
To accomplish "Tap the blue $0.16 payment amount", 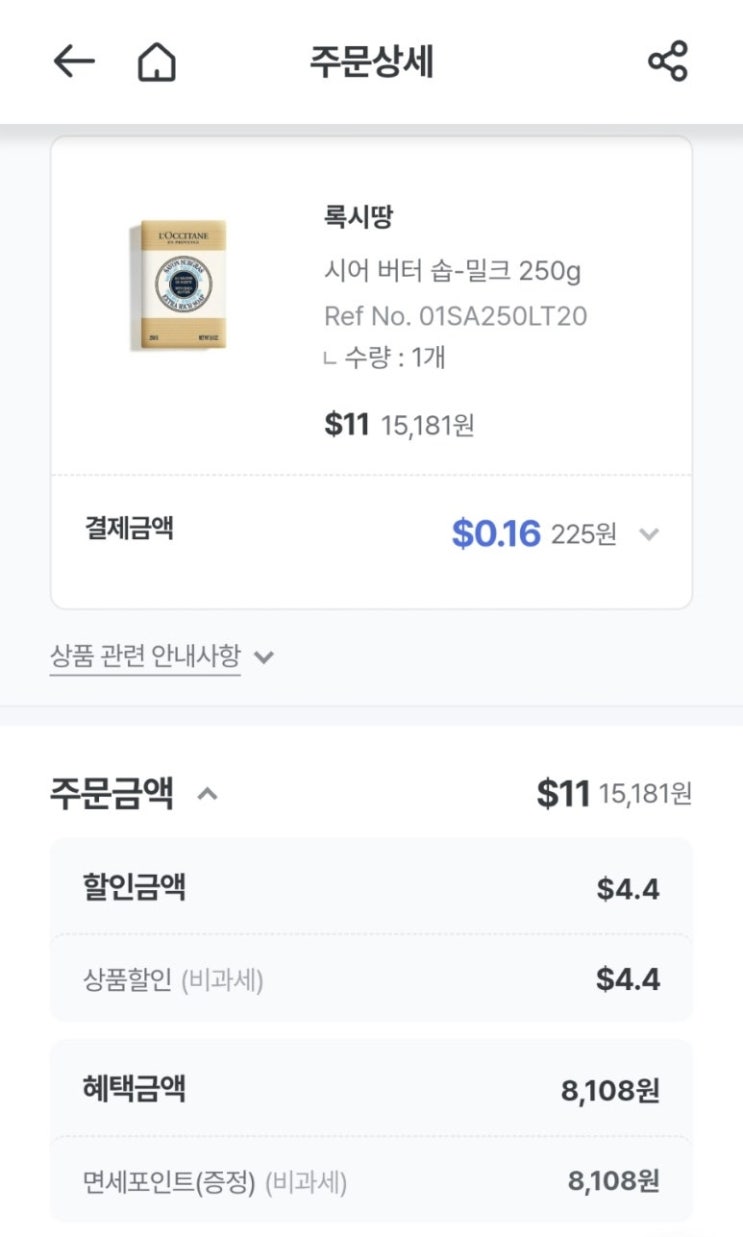I will click(x=496, y=534).
